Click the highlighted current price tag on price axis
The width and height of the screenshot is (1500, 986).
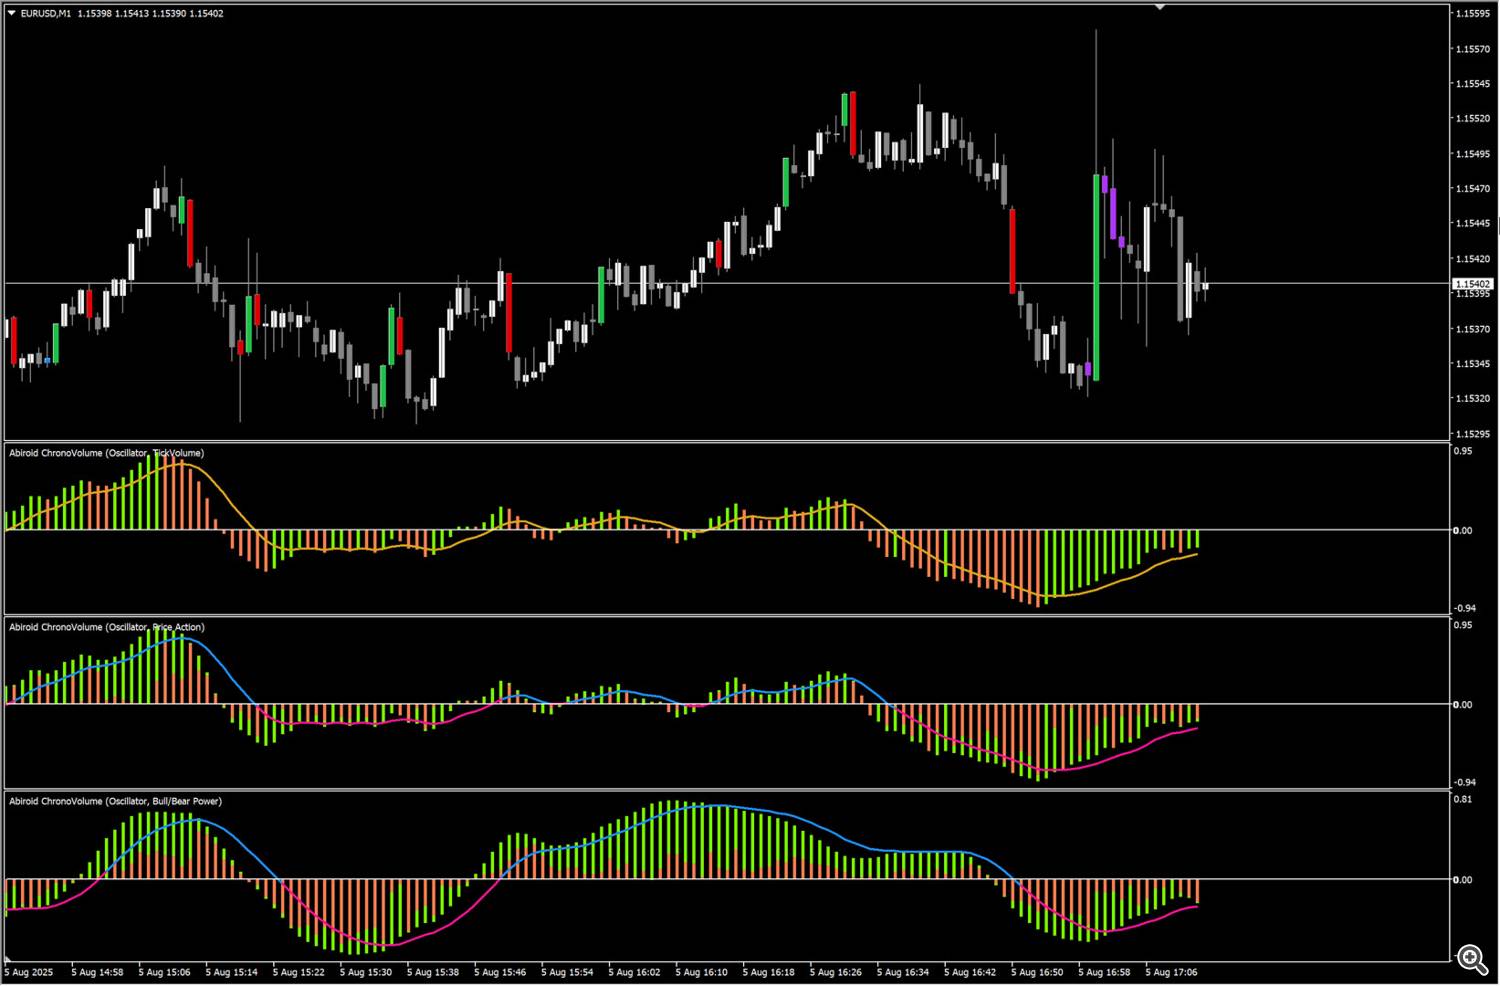[1472, 284]
